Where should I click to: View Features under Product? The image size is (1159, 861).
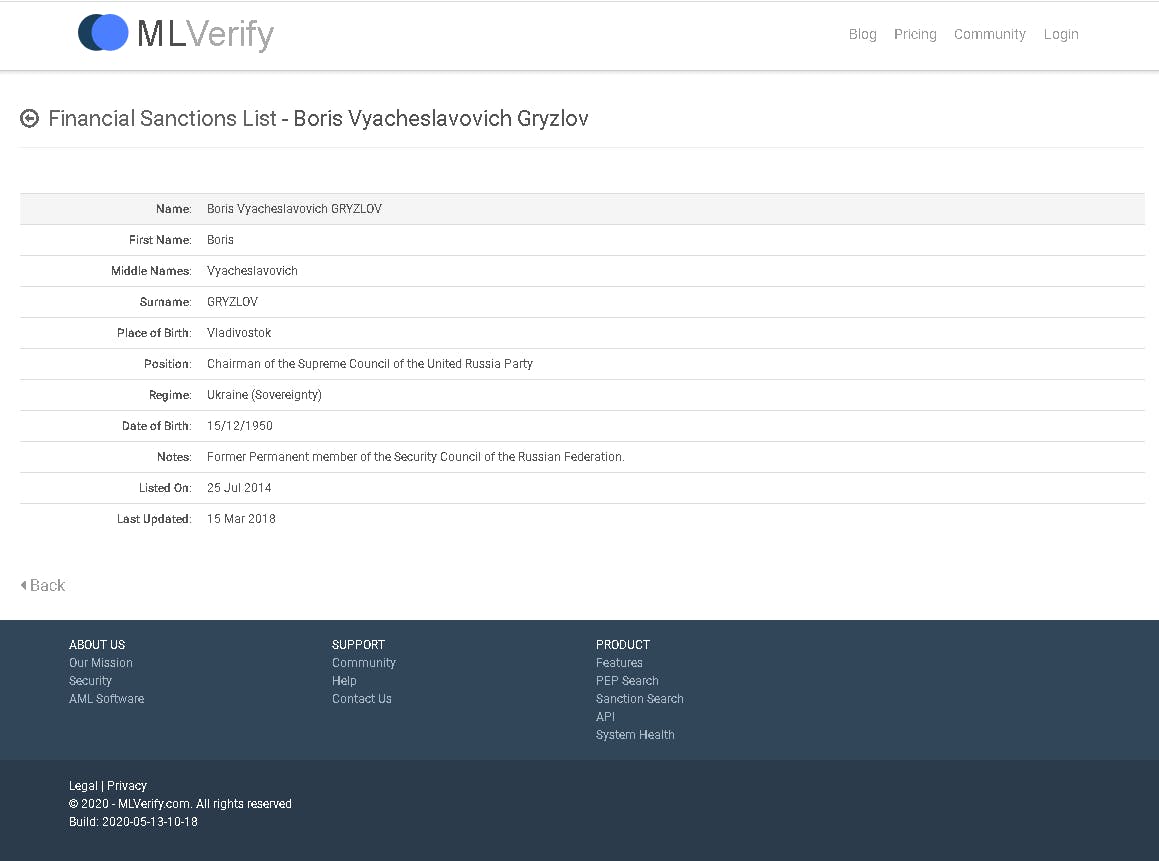pos(619,663)
